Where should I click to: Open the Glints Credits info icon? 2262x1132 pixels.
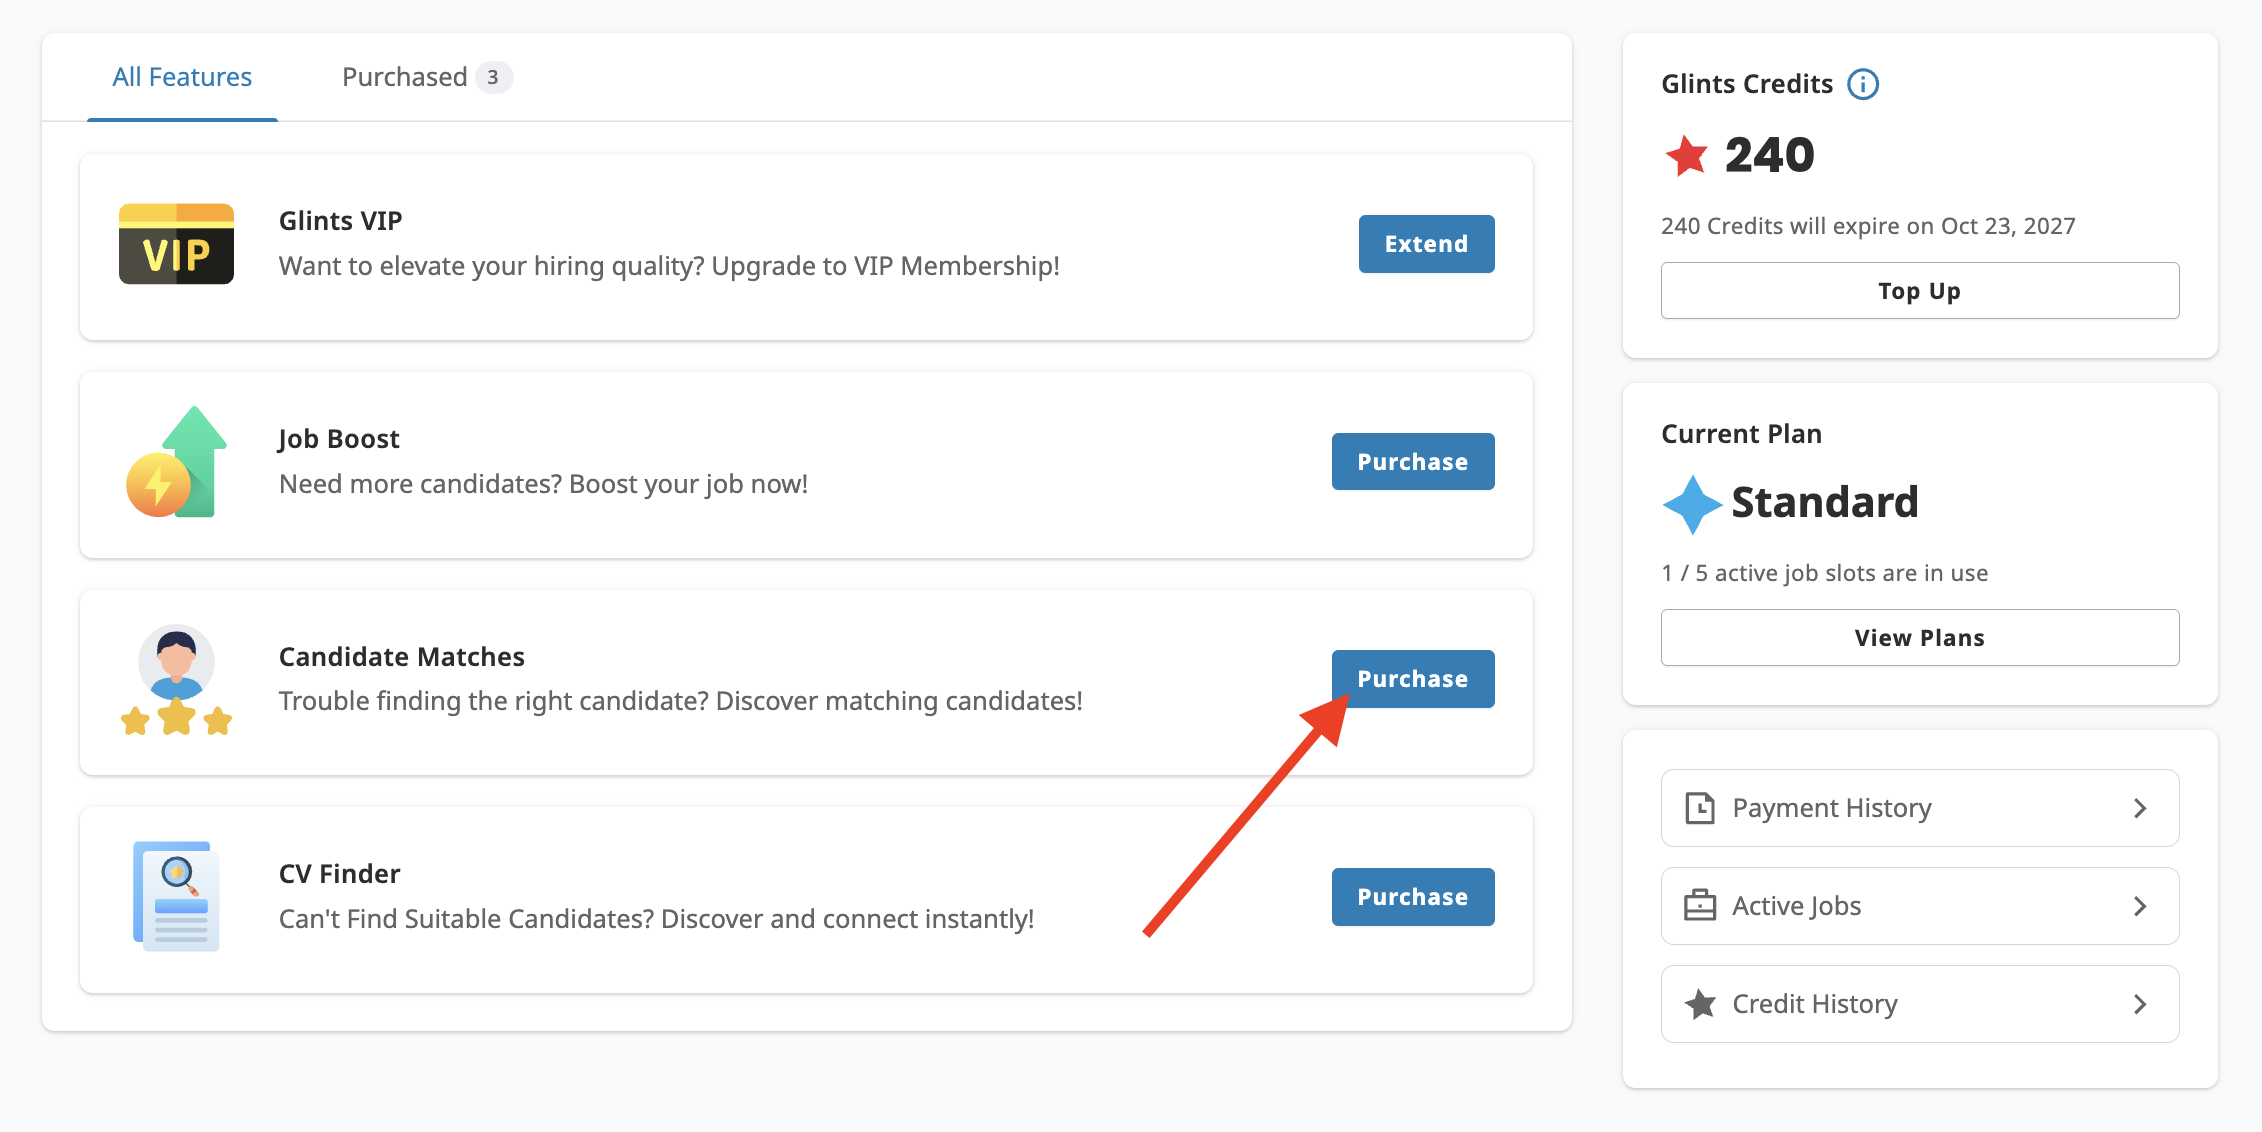click(1864, 84)
